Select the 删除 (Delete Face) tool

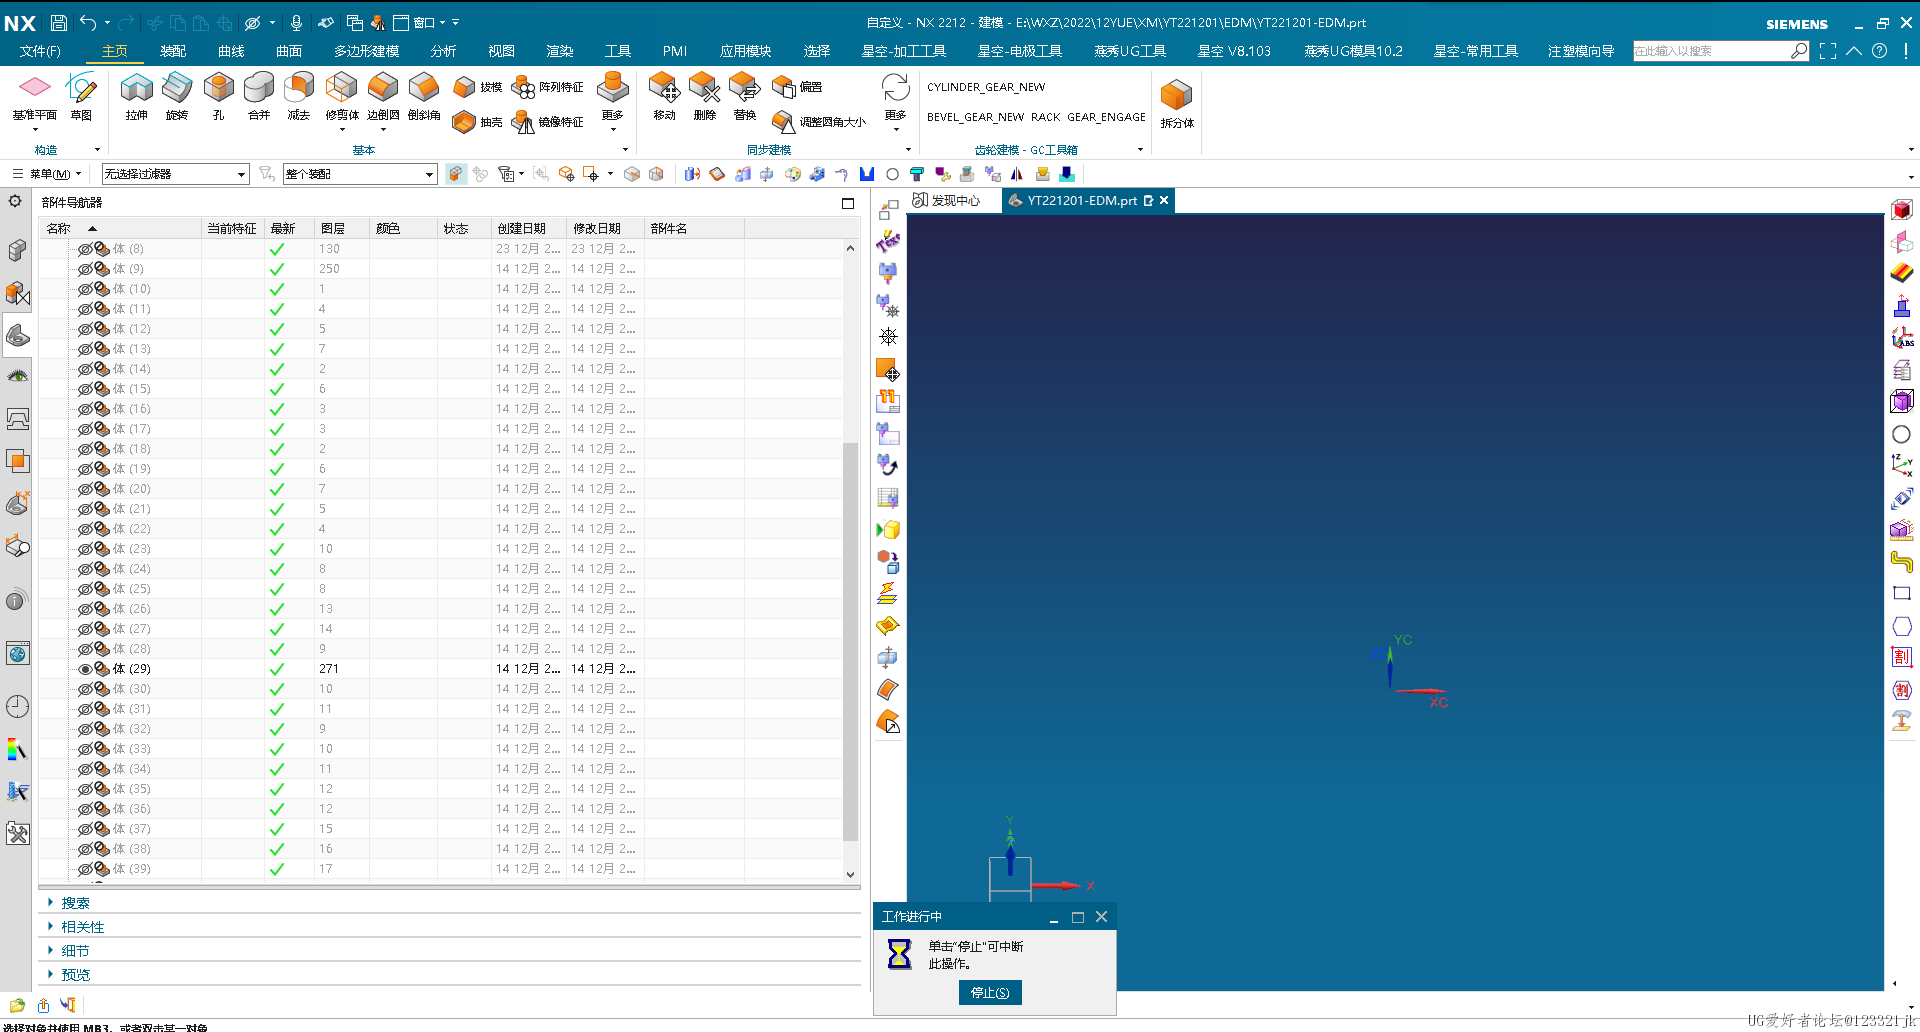pos(705,96)
